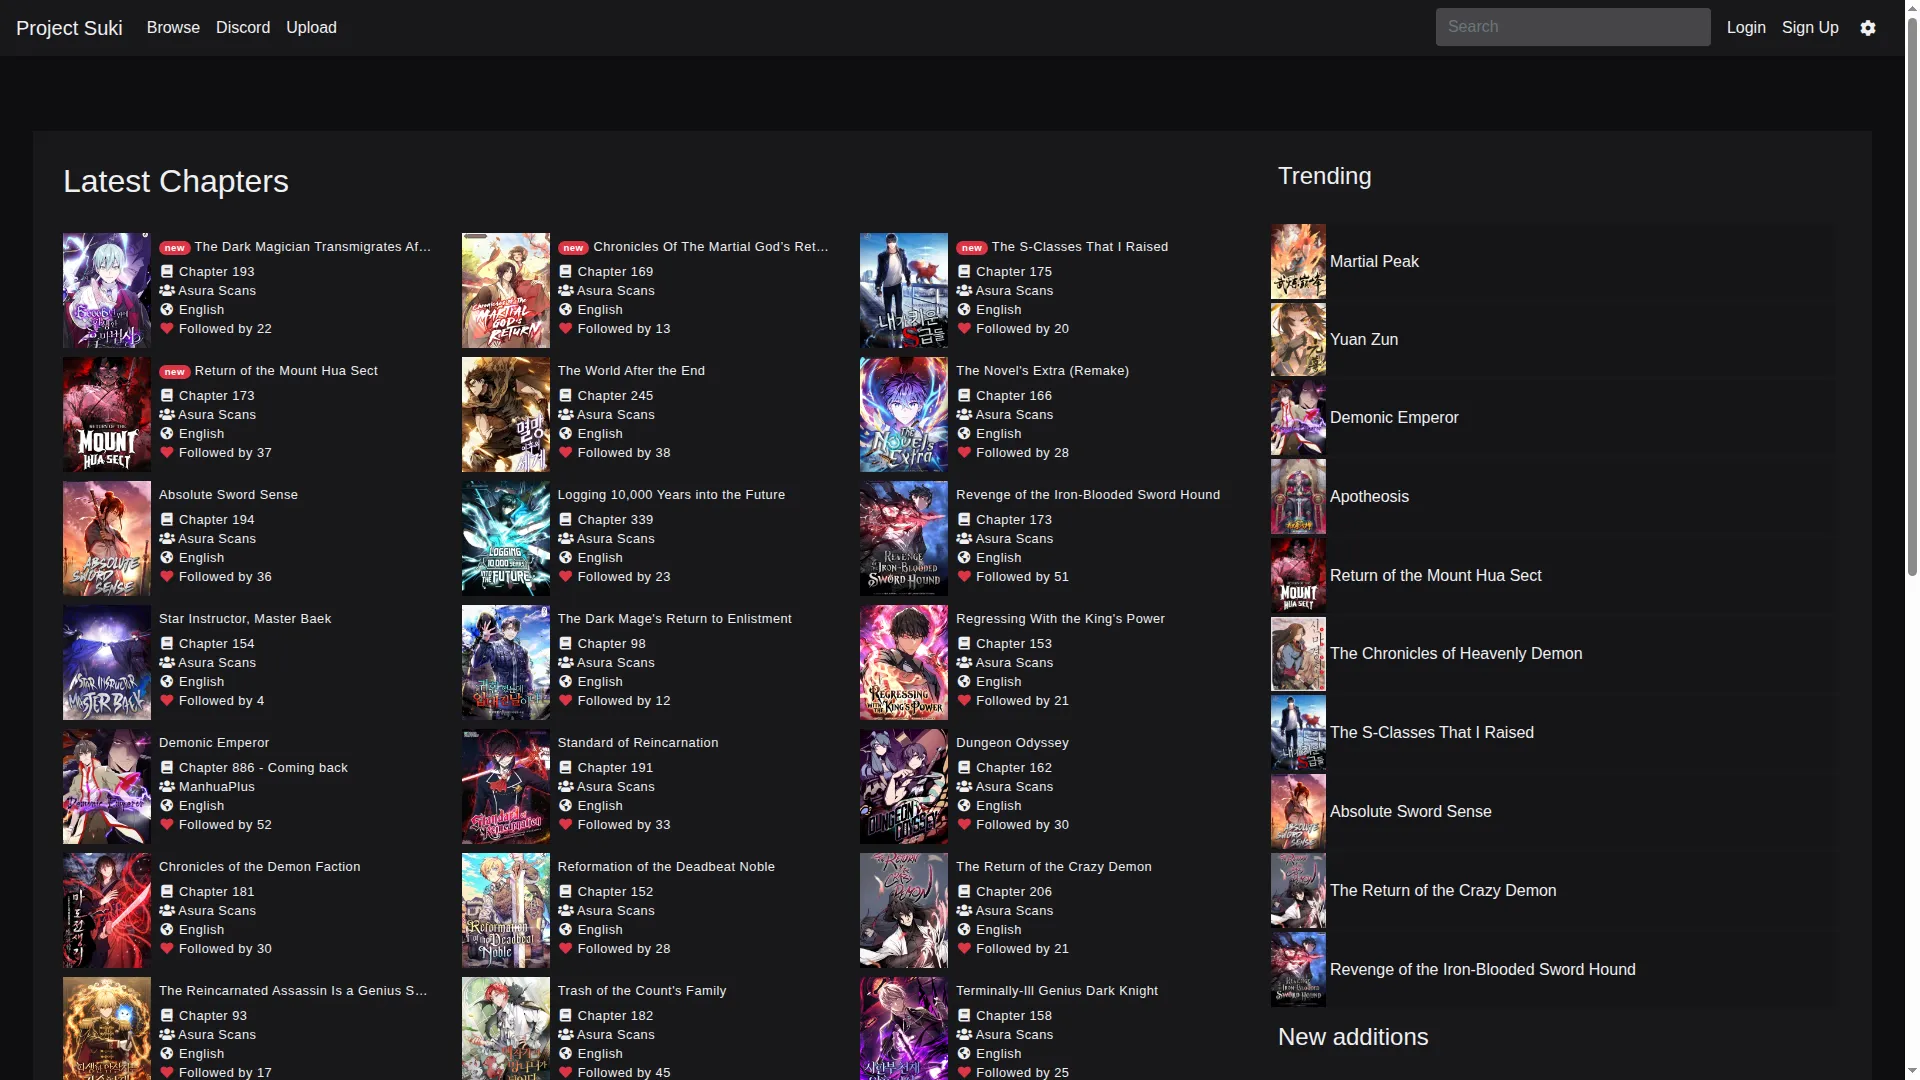Open the Browse menu item
Viewport: 1920px width, 1080px height.
173,28
